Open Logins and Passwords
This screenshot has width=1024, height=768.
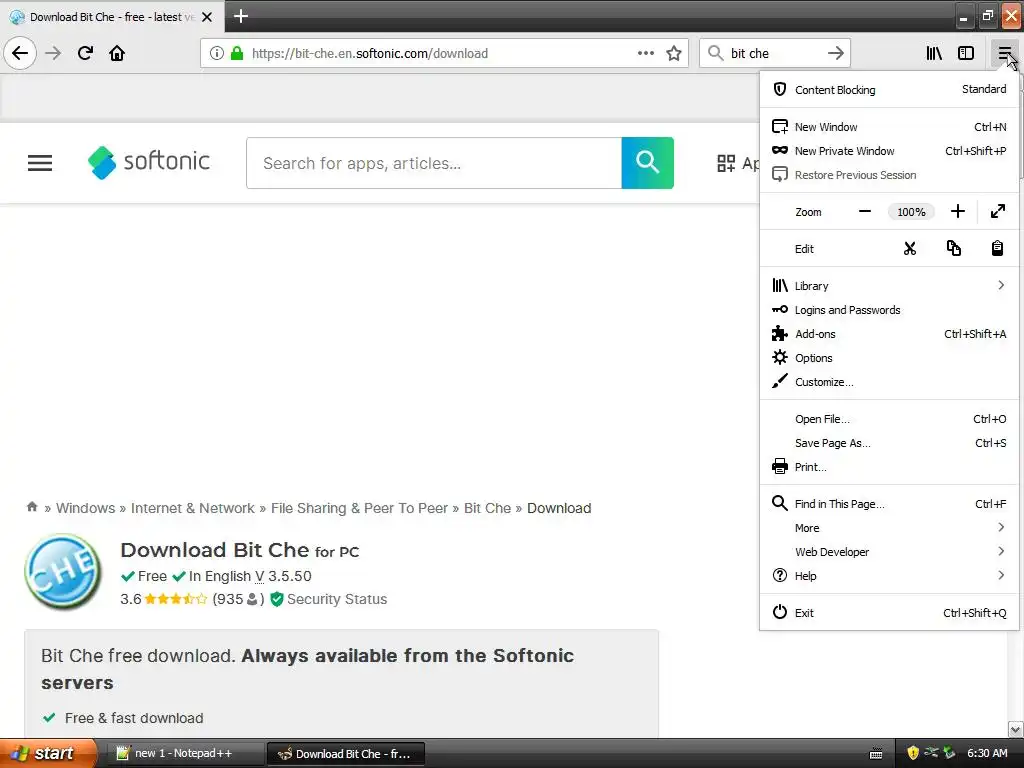pyautogui.click(x=889, y=310)
